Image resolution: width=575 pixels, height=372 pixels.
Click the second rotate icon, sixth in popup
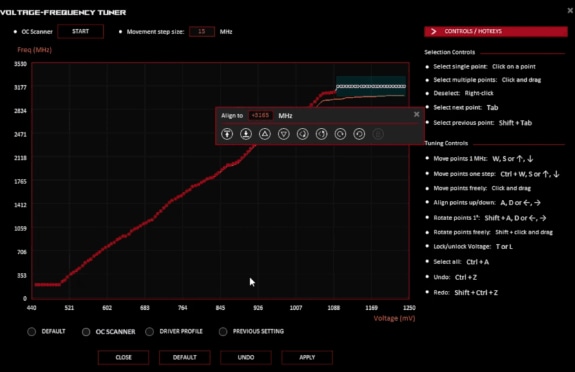(x=322, y=134)
